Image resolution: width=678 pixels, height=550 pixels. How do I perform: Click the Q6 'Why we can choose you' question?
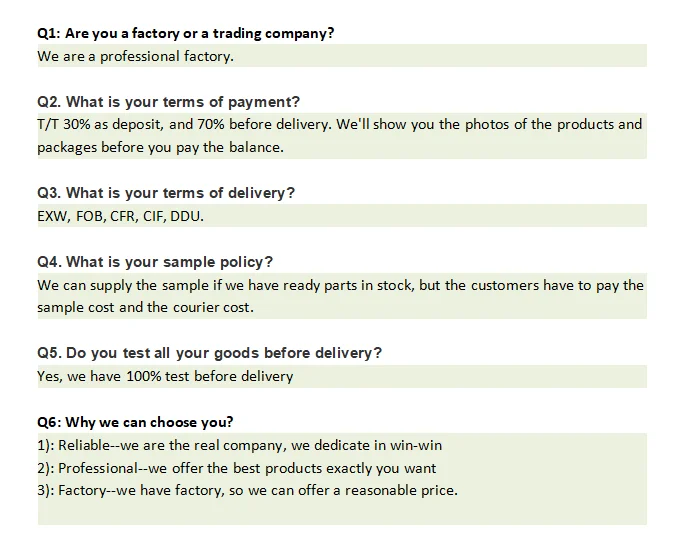coord(135,422)
